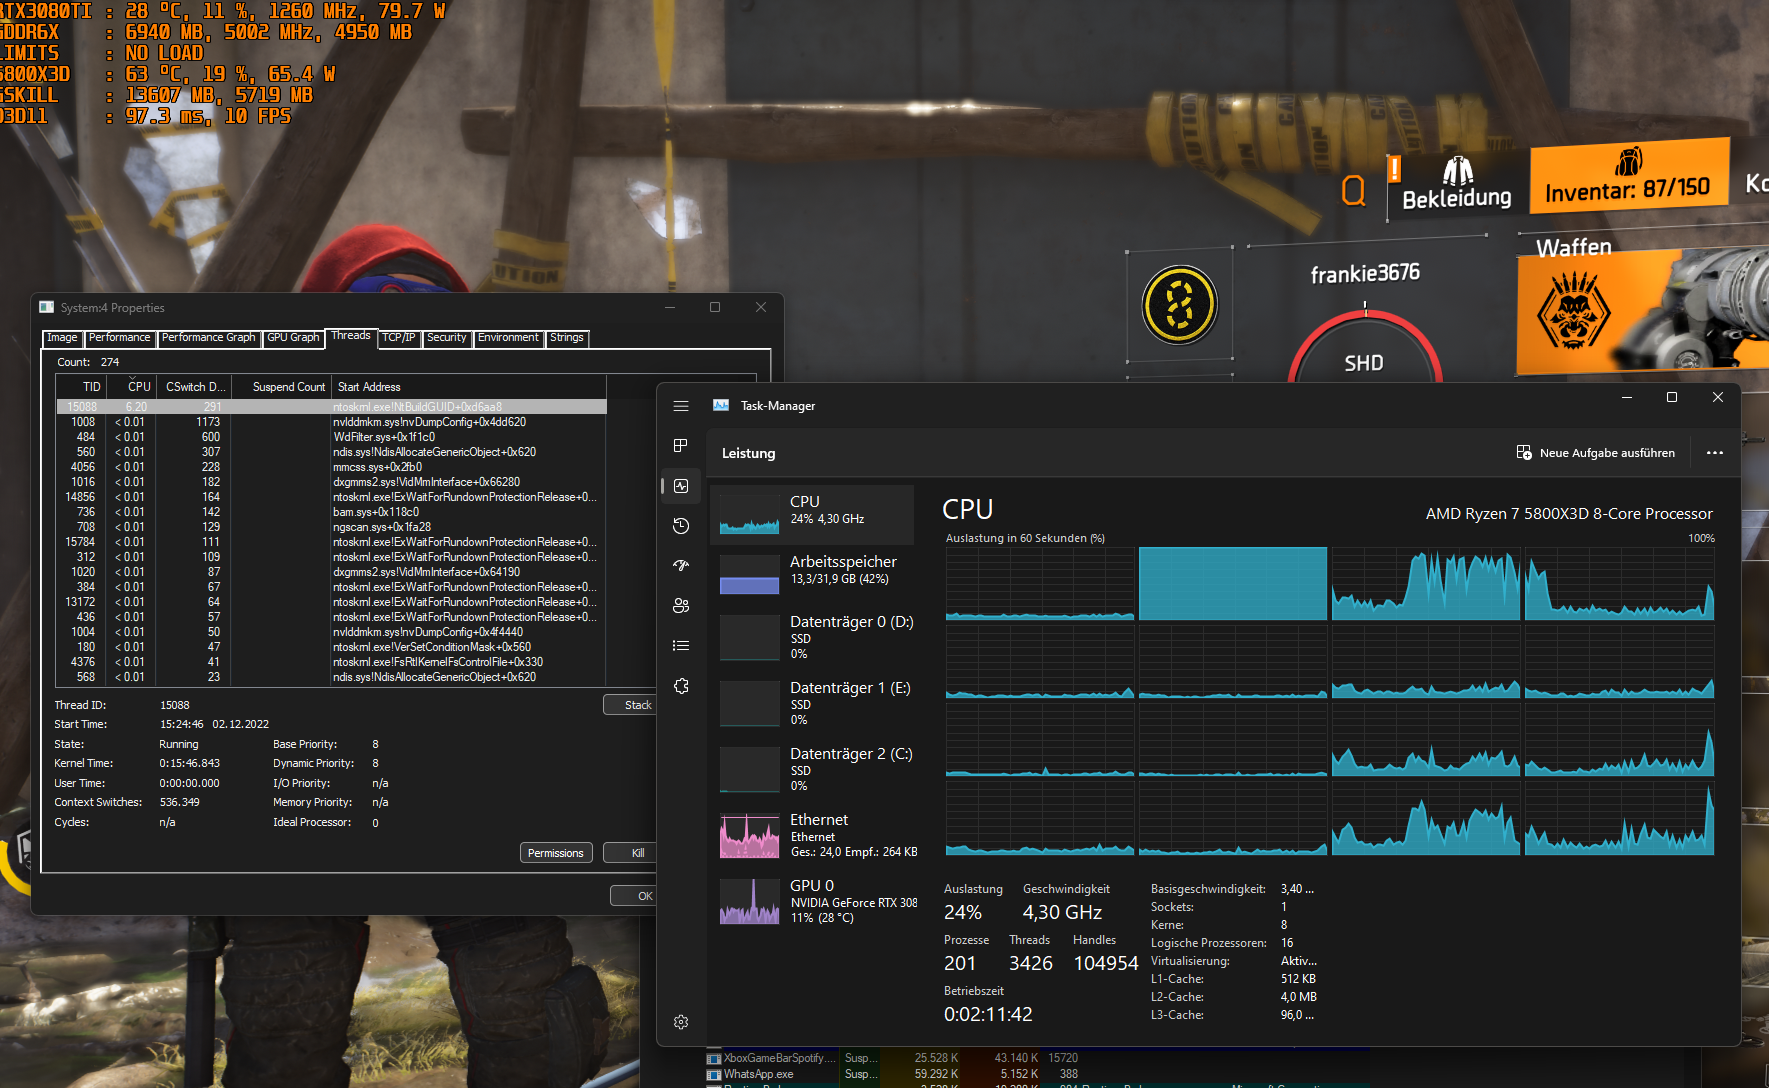
Task: Open App history from Task-Manager sidebar
Action: click(x=681, y=526)
